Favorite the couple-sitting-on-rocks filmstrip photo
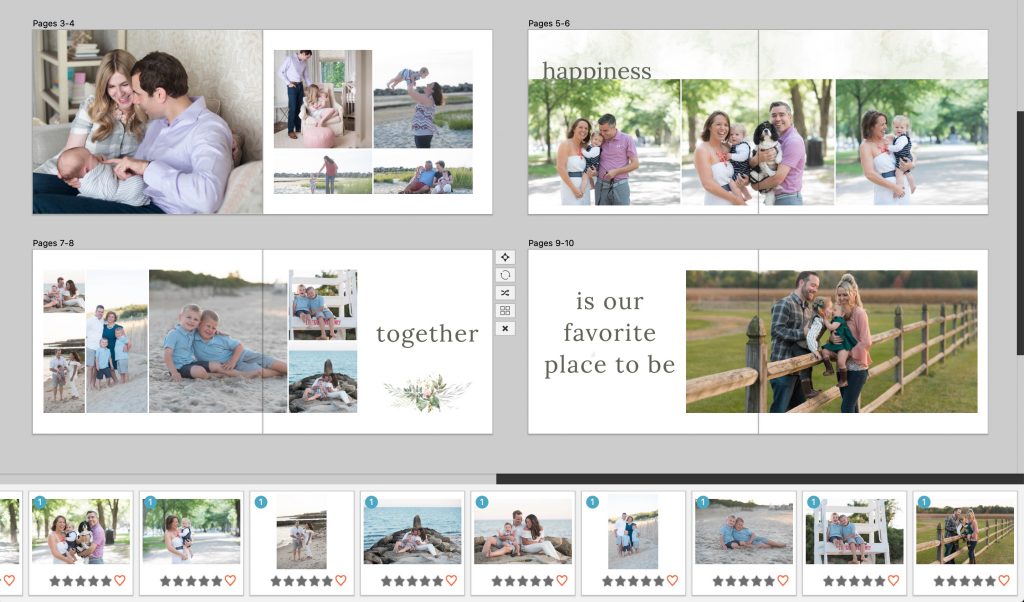The image size is (1024, 602). pyautogui.click(x=562, y=580)
